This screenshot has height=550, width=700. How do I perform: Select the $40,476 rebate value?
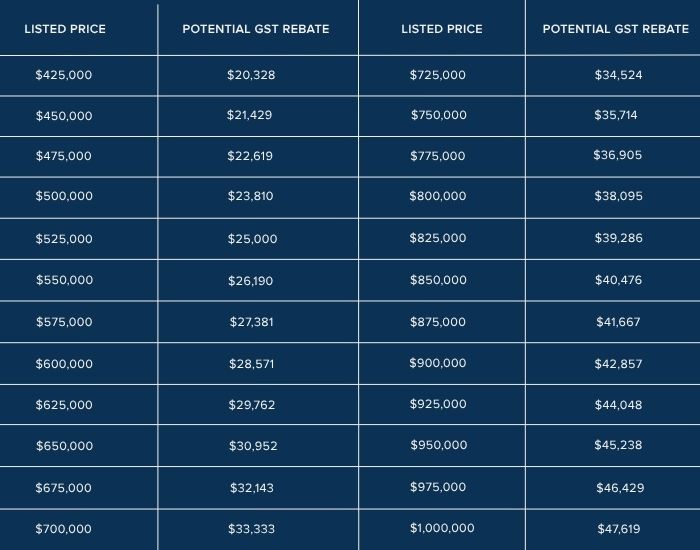point(617,281)
